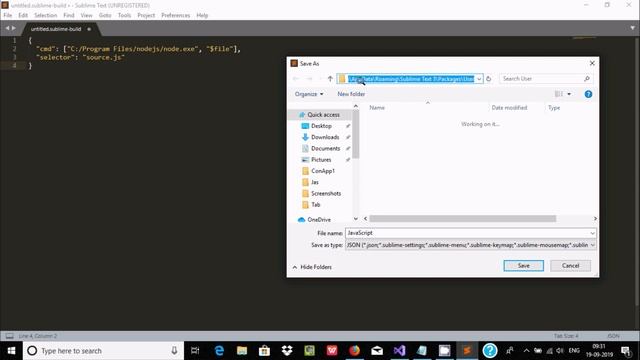The height and width of the screenshot is (360, 640).
Task: Click the Cortana microphone icon
Action: pyautogui.click(x=174, y=351)
